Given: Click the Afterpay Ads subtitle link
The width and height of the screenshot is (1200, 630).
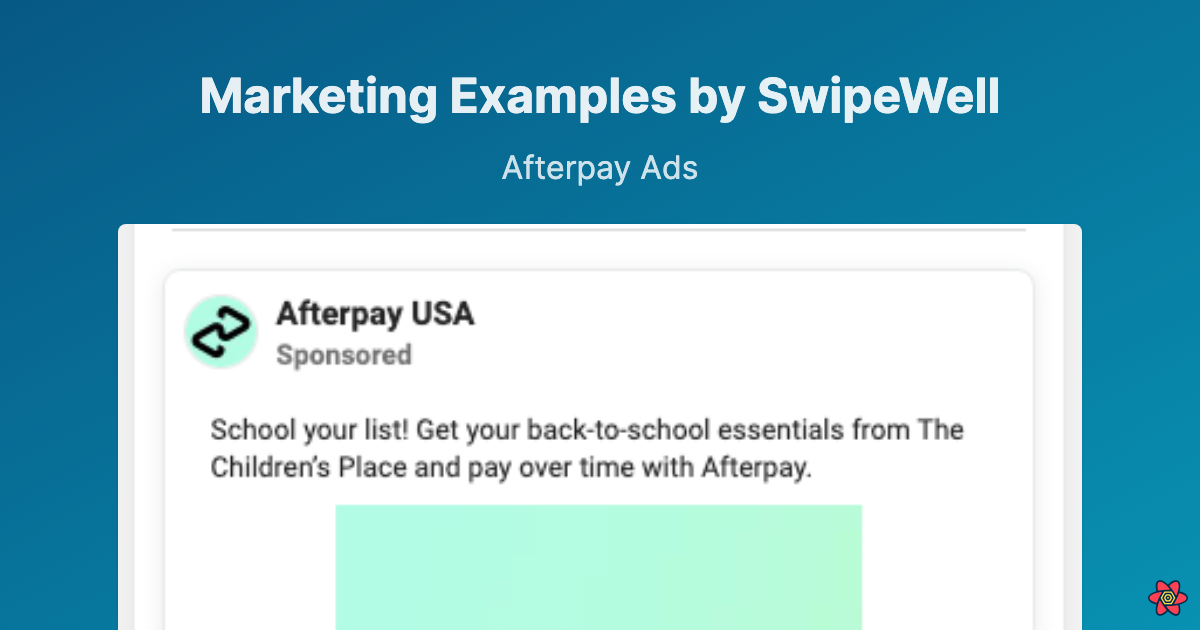Looking at the screenshot, I should [x=599, y=168].
